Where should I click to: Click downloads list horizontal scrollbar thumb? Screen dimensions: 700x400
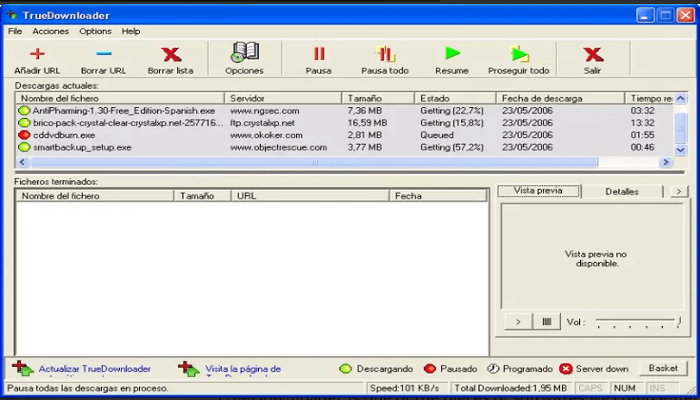pyautogui.click(x=314, y=162)
